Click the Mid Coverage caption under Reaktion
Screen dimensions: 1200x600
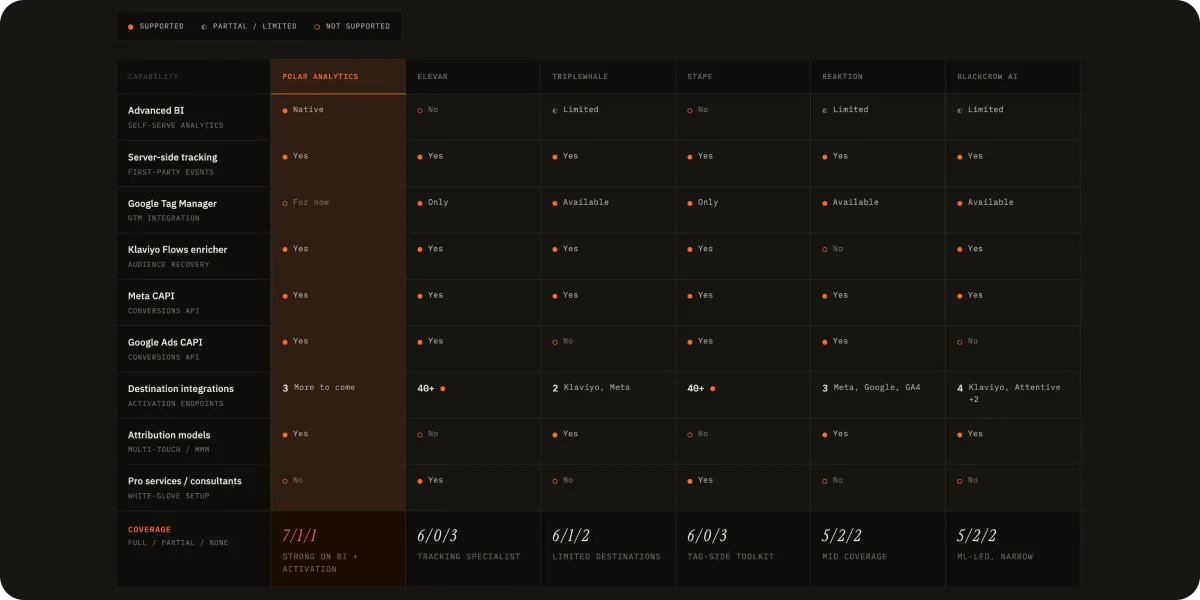(x=853, y=557)
